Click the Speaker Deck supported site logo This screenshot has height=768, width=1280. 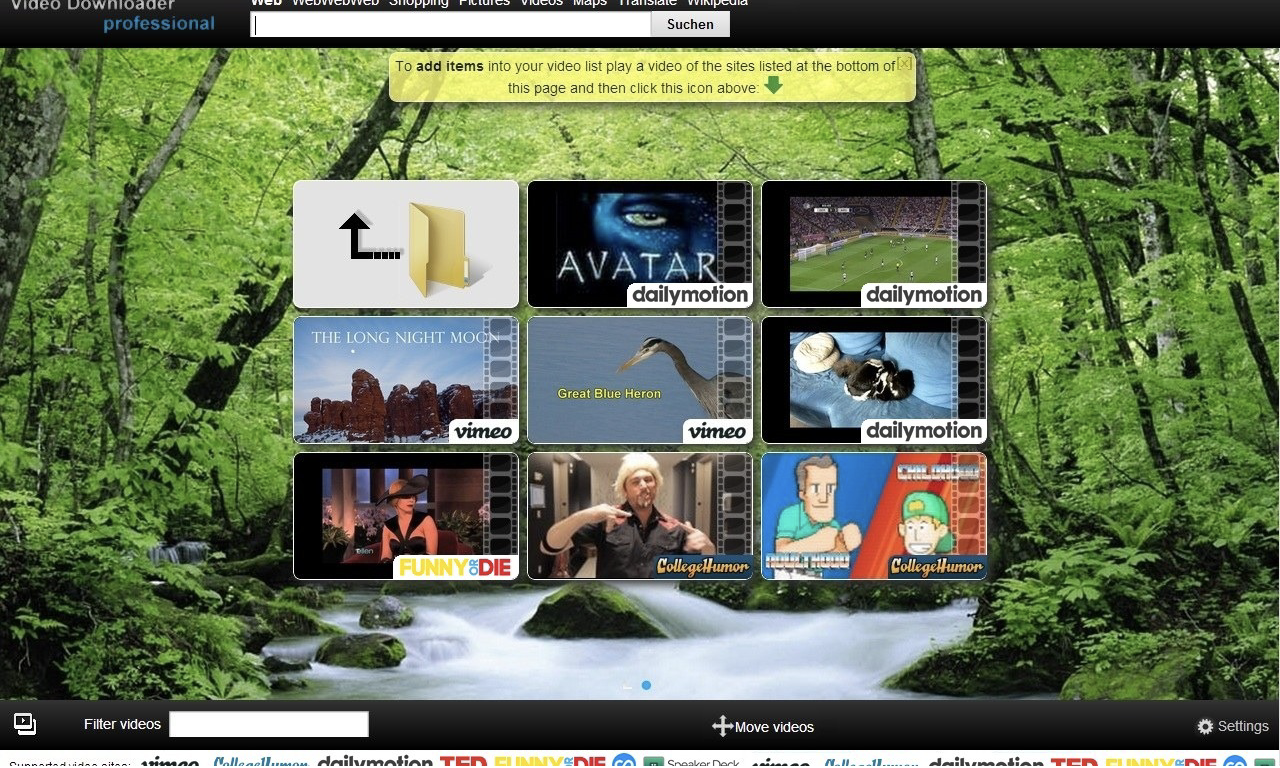click(x=691, y=763)
